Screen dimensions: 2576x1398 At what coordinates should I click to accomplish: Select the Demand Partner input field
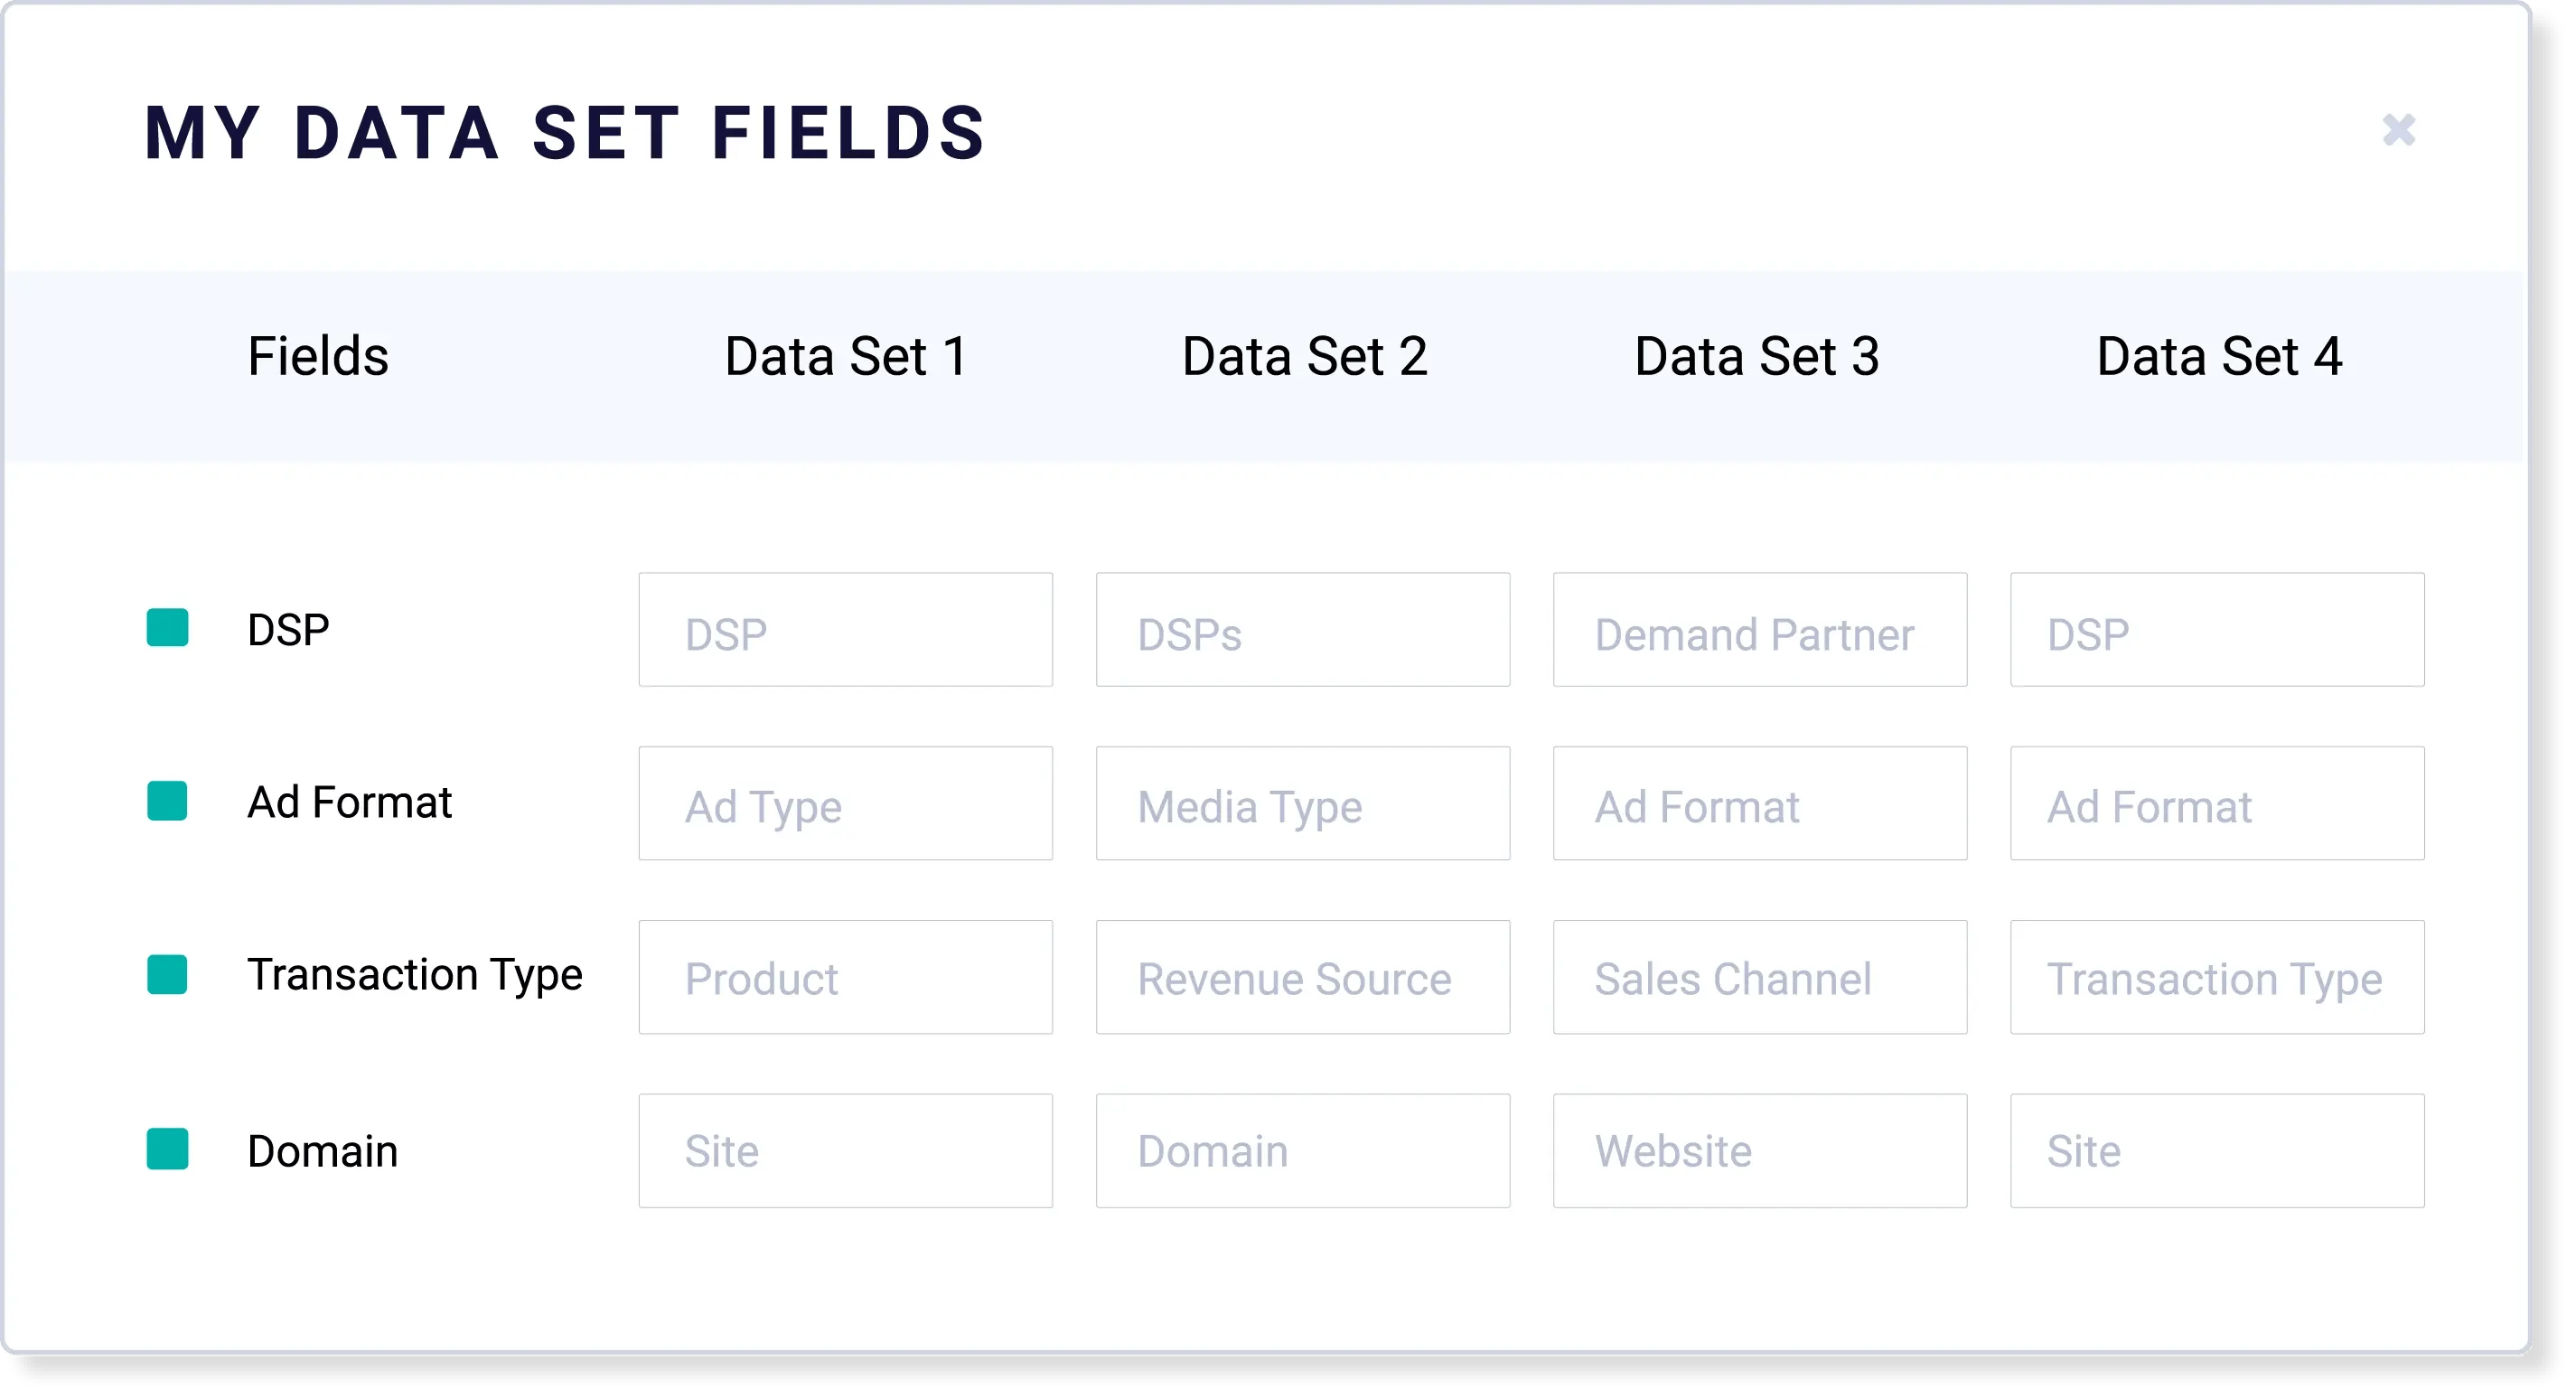[1759, 630]
